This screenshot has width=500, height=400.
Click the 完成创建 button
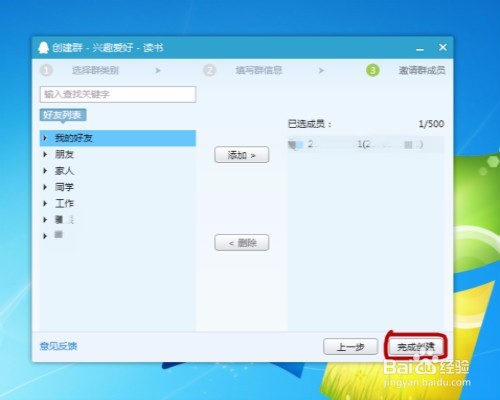pyautogui.click(x=416, y=347)
